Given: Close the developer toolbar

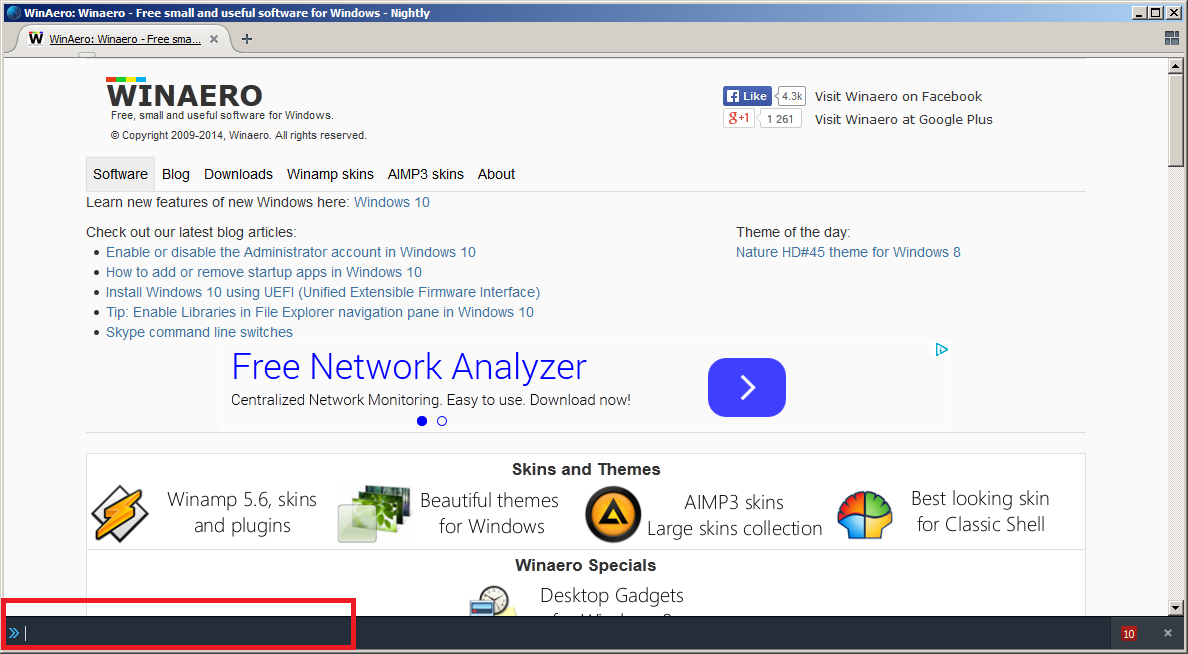Looking at the screenshot, I should pyautogui.click(x=1168, y=633).
